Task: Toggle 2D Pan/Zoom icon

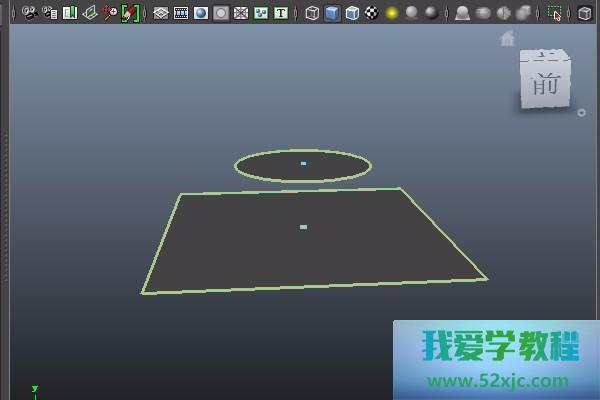Action: [110, 13]
